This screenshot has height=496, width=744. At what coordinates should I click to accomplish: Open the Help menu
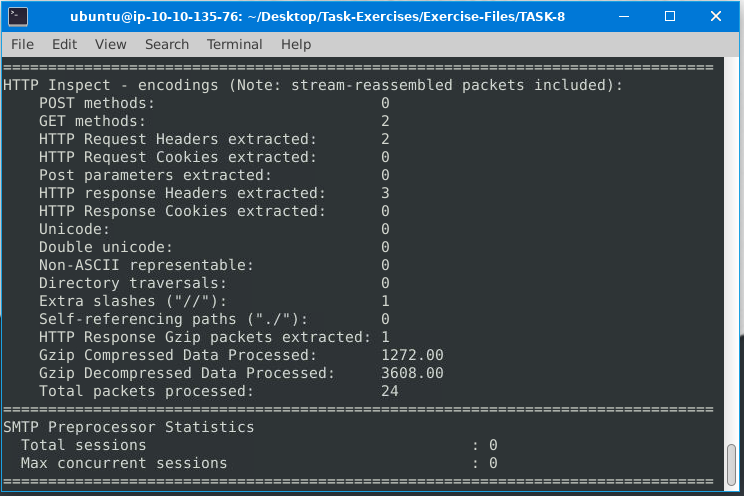pos(296,44)
